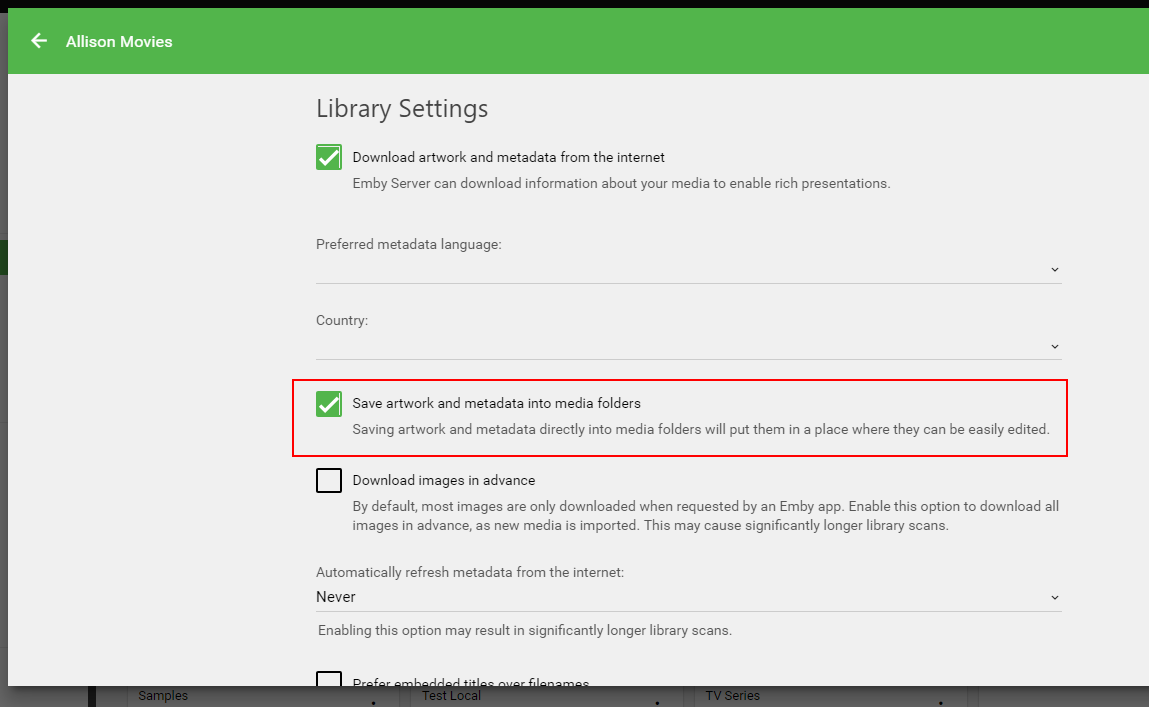
Task: Open the Automatically refresh metadata dropdown showing Never
Action: [x=688, y=597]
